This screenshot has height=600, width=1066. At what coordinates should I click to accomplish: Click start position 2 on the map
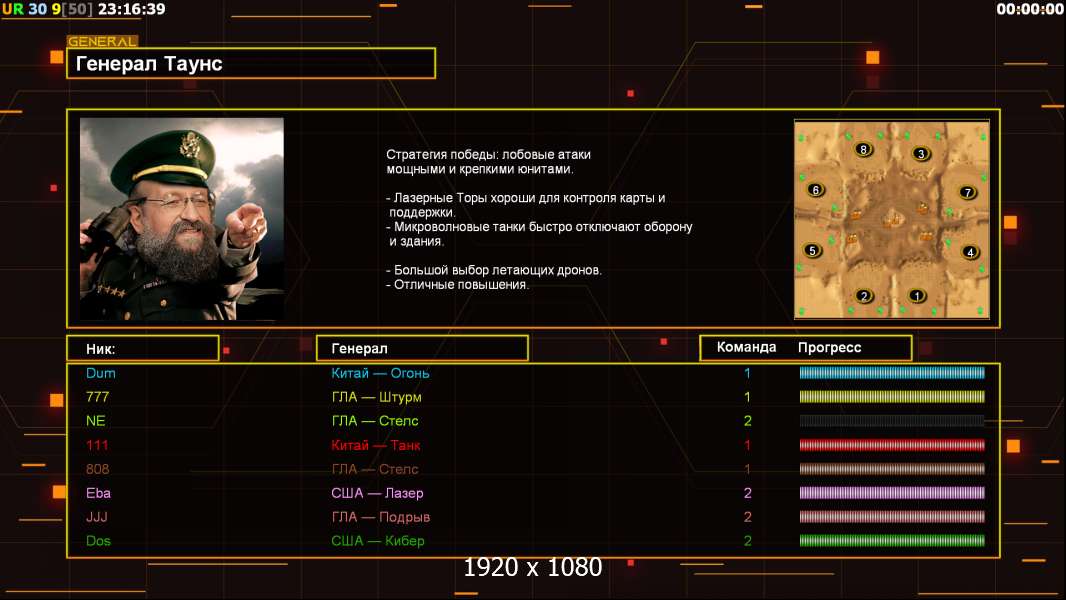[x=864, y=296]
